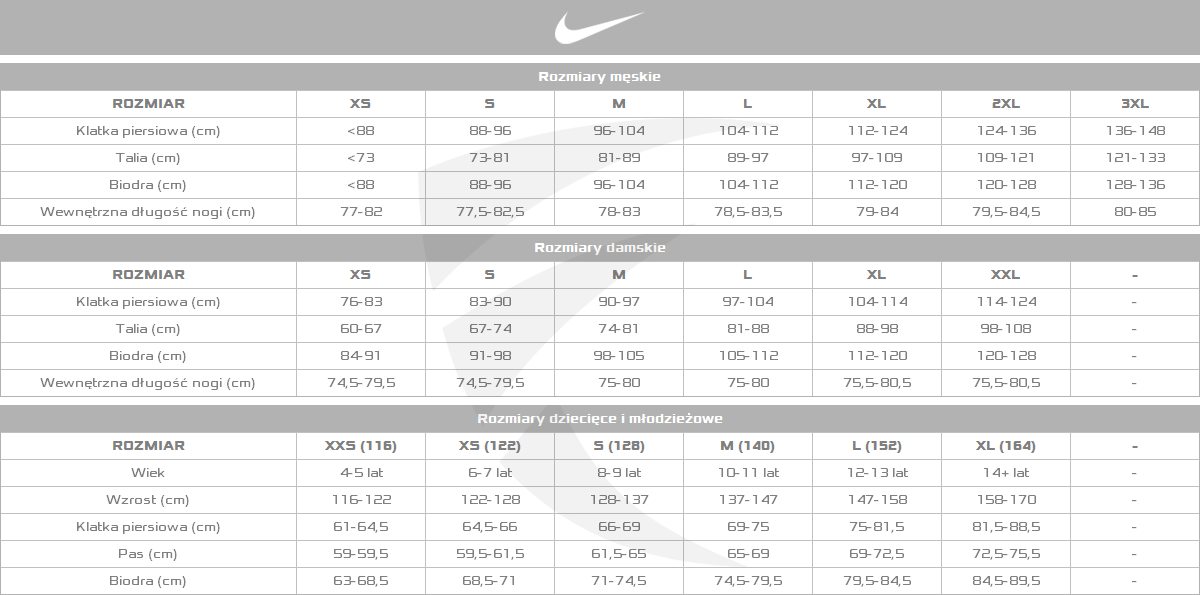Select the 4-5 lat age cell

[x=361, y=473]
